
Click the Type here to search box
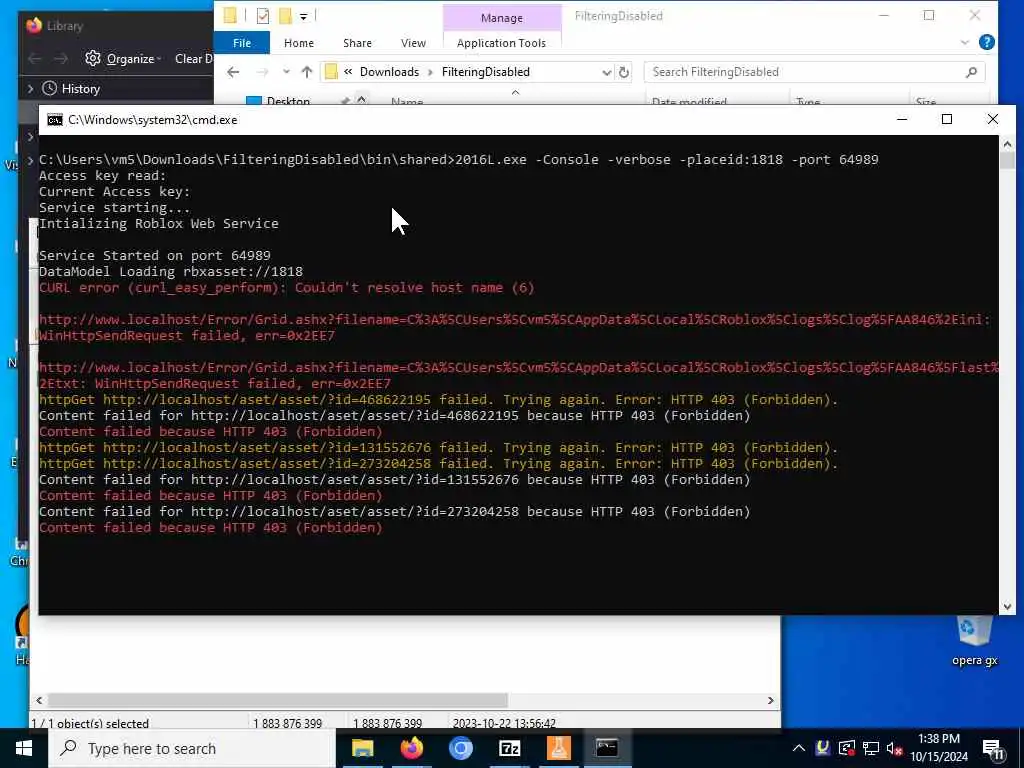191,748
